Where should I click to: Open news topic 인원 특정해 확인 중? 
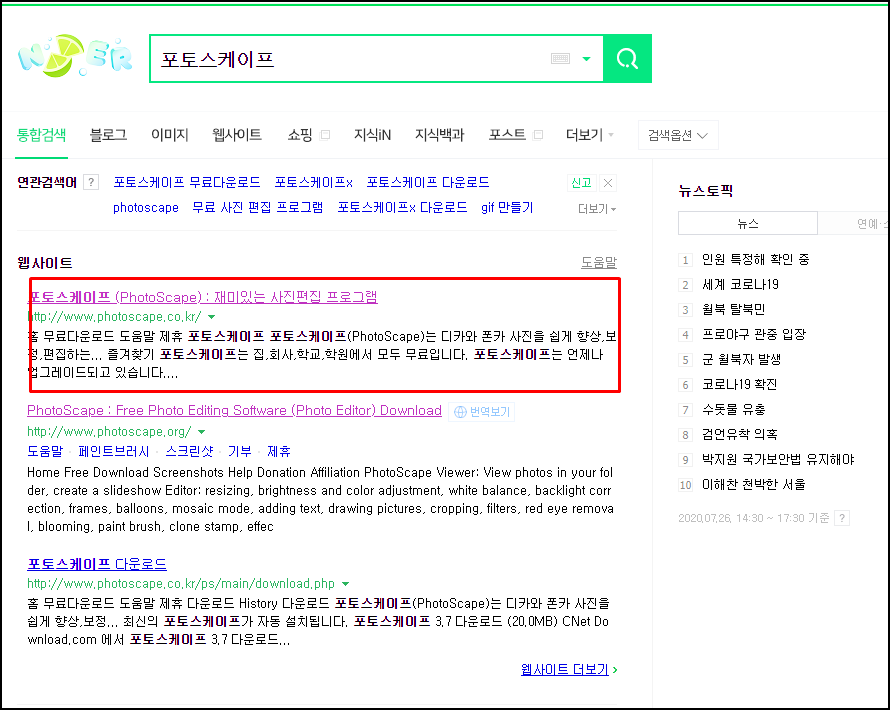point(755,259)
